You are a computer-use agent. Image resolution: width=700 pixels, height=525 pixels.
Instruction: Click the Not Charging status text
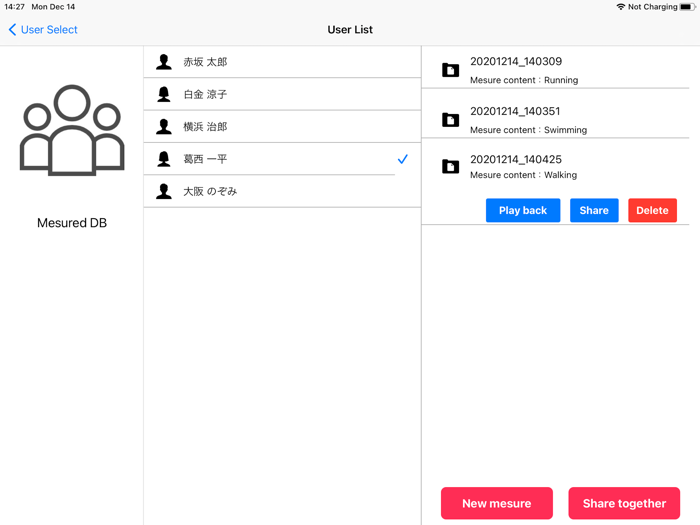653,7
